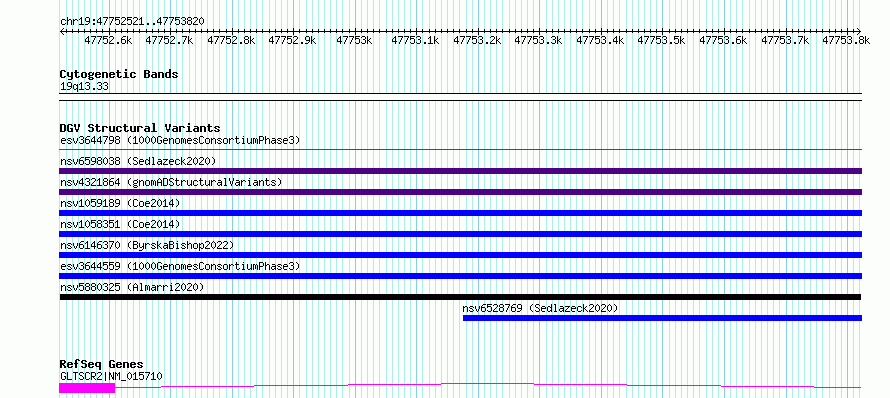Open variant nsv4321864 (gnomADStructuralVariants) label
The height and width of the screenshot is (398, 890).
click(171, 182)
